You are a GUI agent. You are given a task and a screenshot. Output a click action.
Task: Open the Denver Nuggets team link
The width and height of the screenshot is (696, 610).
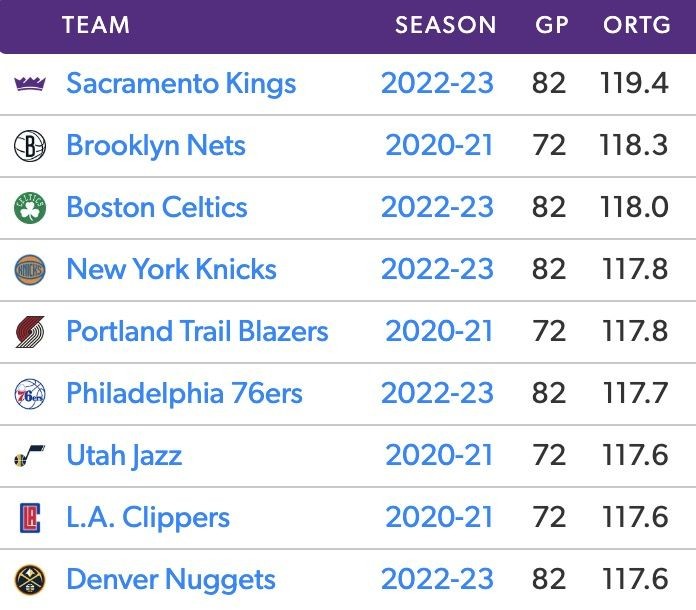(x=171, y=580)
